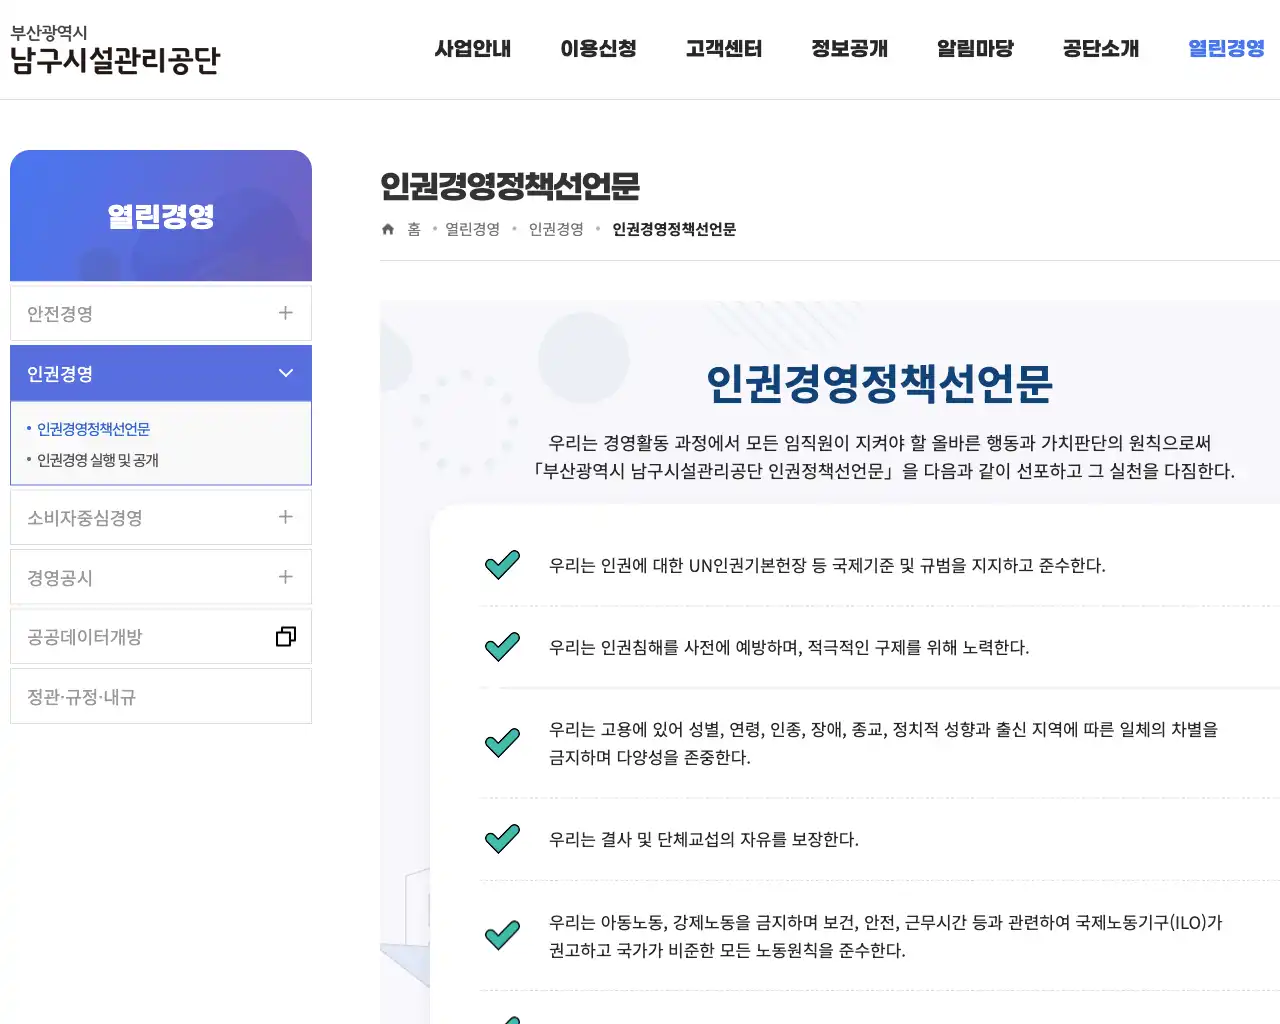Screen dimensions: 1280x1024
Task: Click the external link icon next to 공공데이터개방
Action: point(287,636)
